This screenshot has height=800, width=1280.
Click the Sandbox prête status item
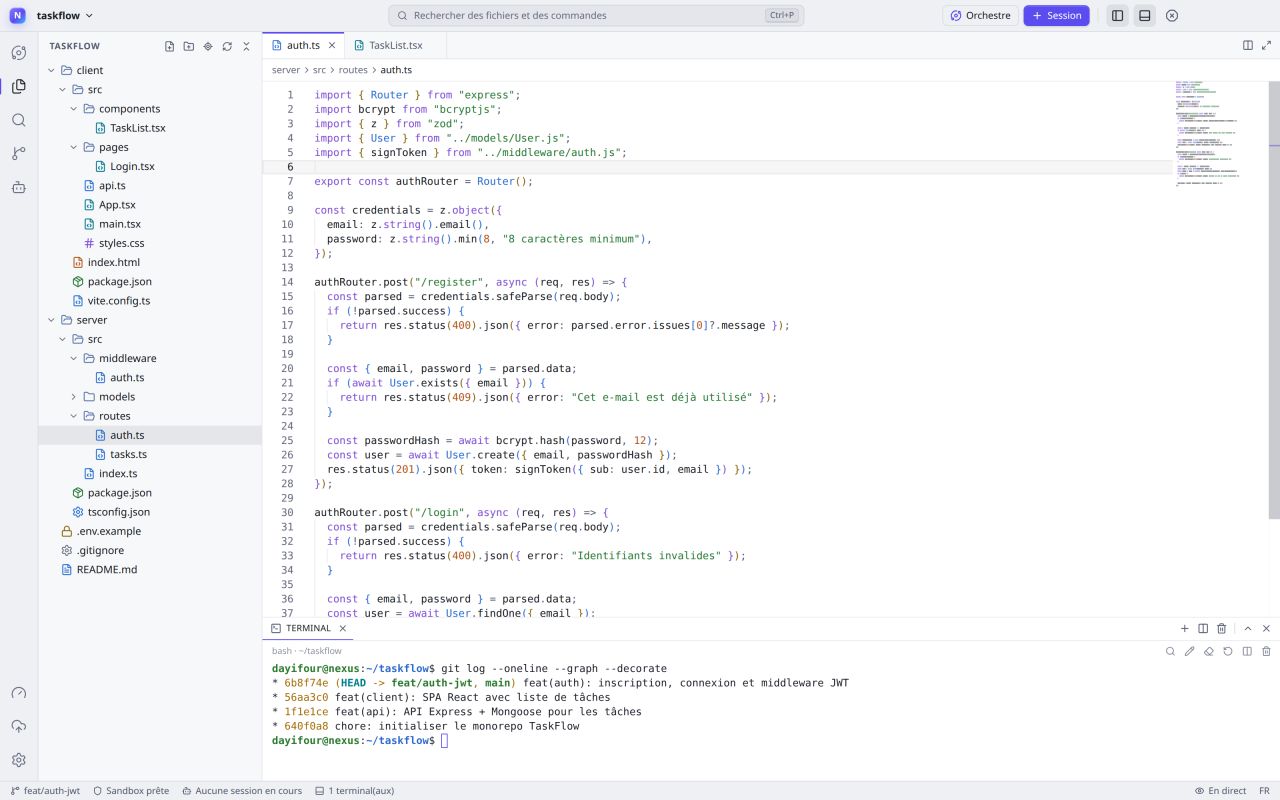tap(131, 790)
